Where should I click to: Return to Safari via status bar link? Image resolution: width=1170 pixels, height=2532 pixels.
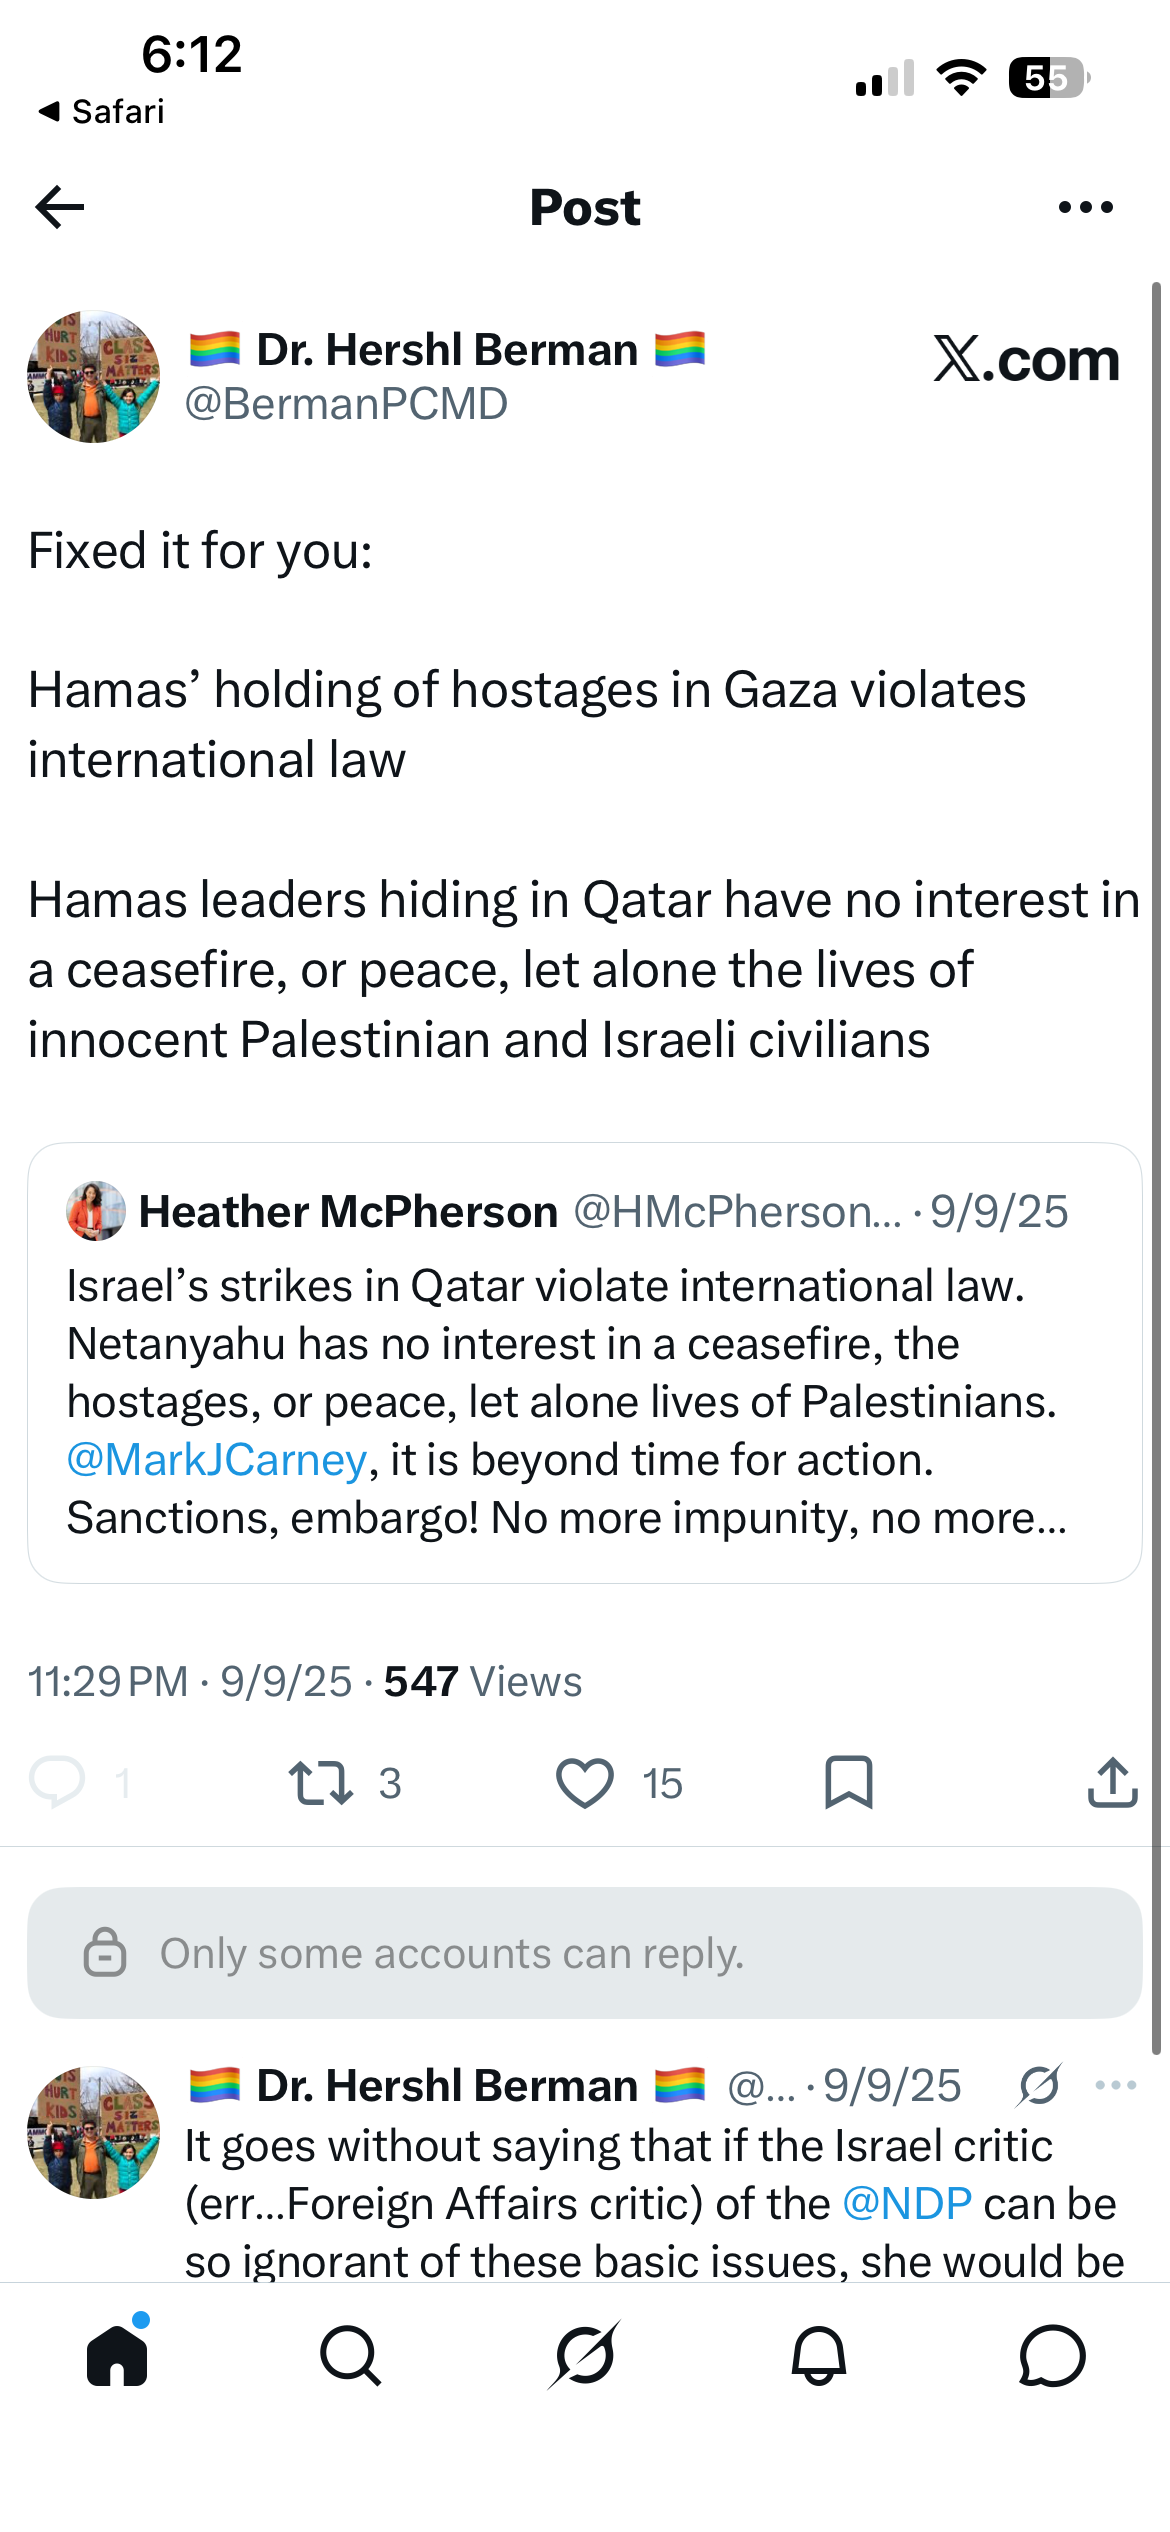(x=101, y=111)
